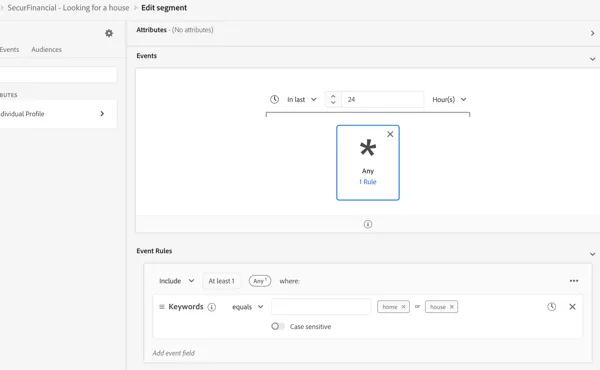This screenshot has height=370, width=600.
Task: Click the left panel search field
Action: (58, 75)
